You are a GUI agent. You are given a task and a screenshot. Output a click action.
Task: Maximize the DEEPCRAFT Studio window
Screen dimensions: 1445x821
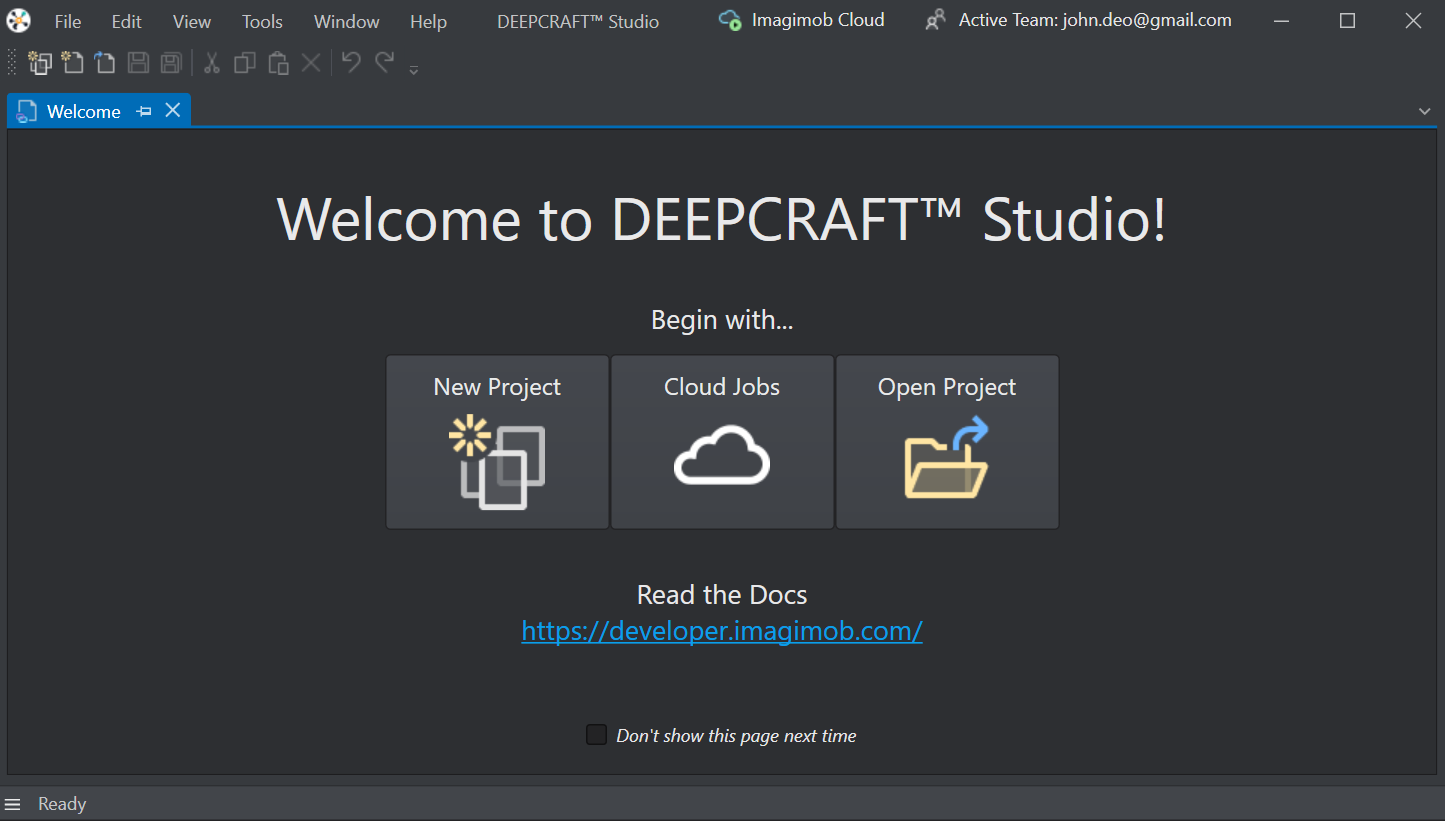(x=1347, y=21)
